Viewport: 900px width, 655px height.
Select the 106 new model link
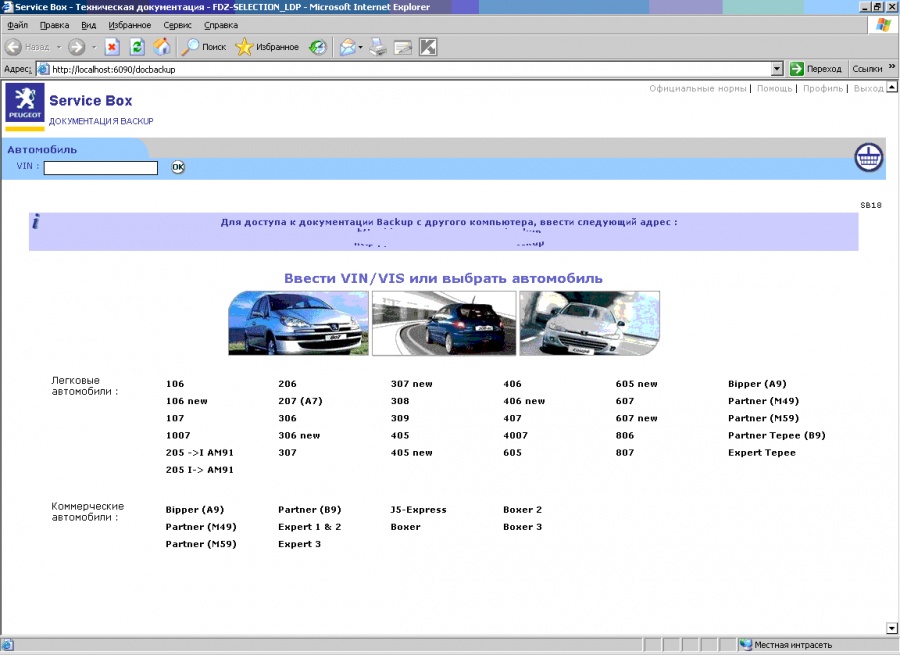(187, 401)
